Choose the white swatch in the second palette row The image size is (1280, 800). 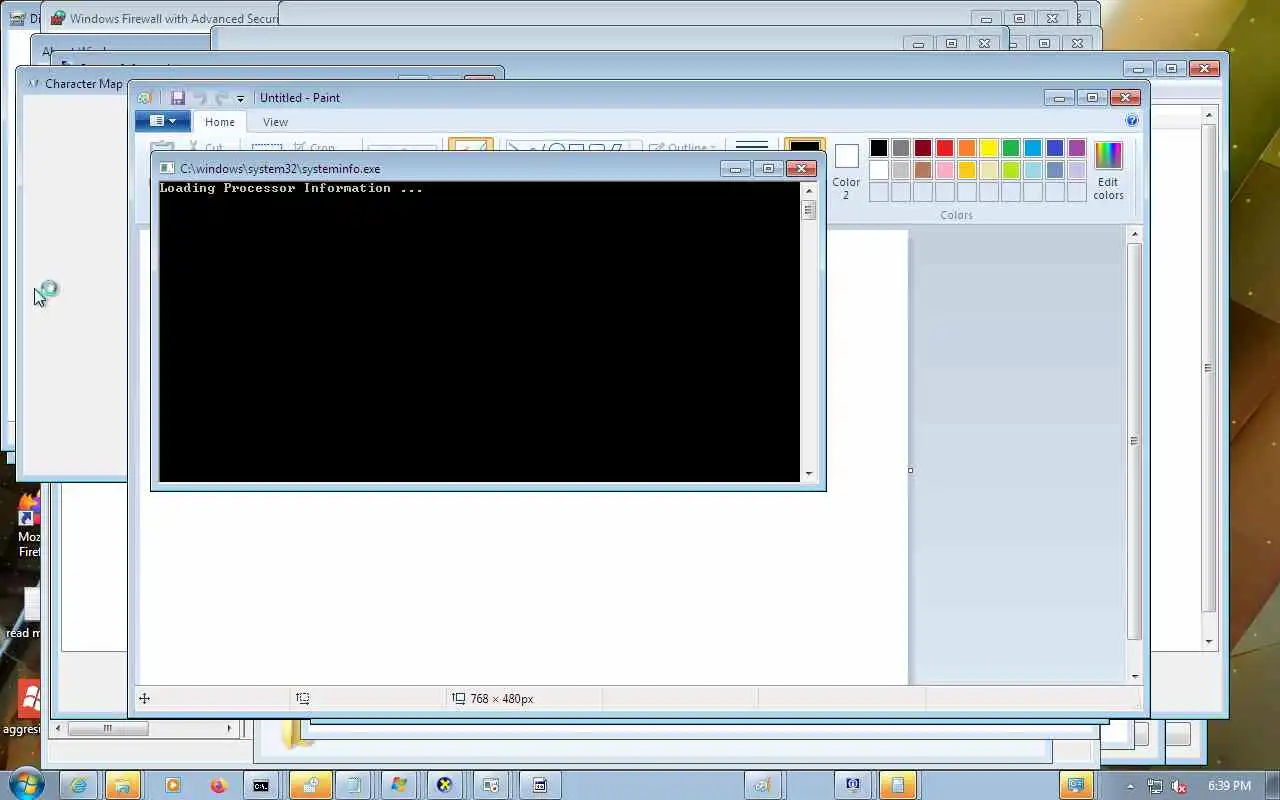[879, 170]
